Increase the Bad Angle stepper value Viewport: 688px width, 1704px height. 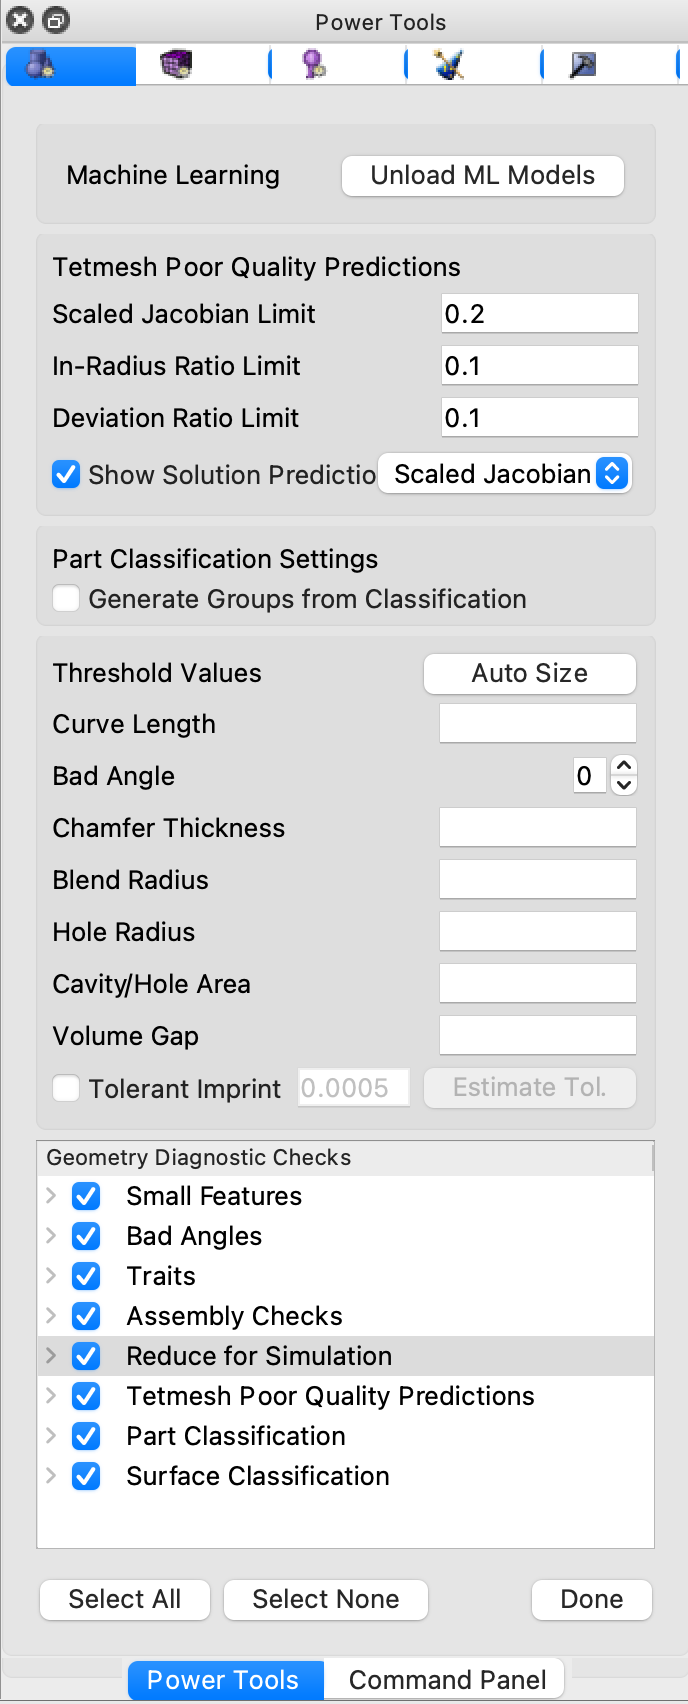pos(624,767)
